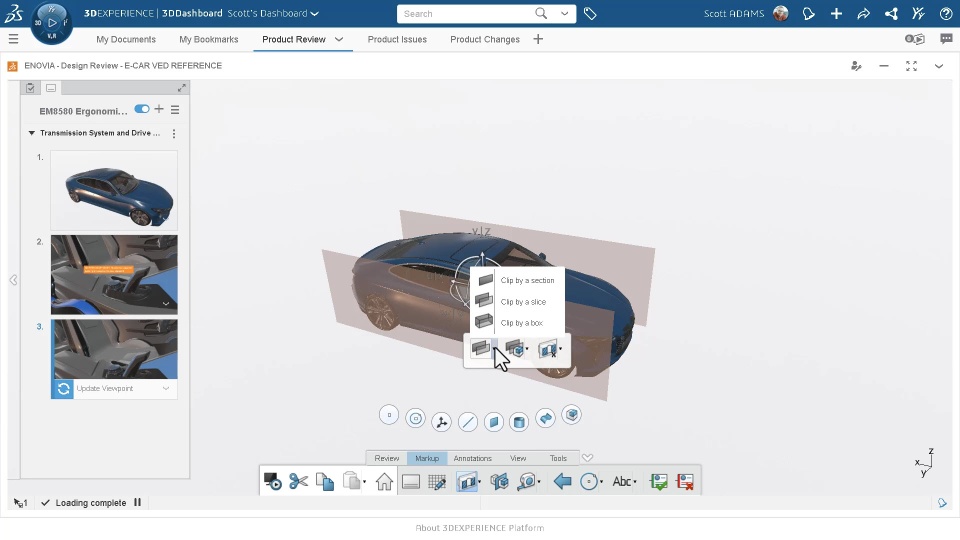Click the tag icon next to search
Viewport: 960px width, 540px height.
point(590,13)
